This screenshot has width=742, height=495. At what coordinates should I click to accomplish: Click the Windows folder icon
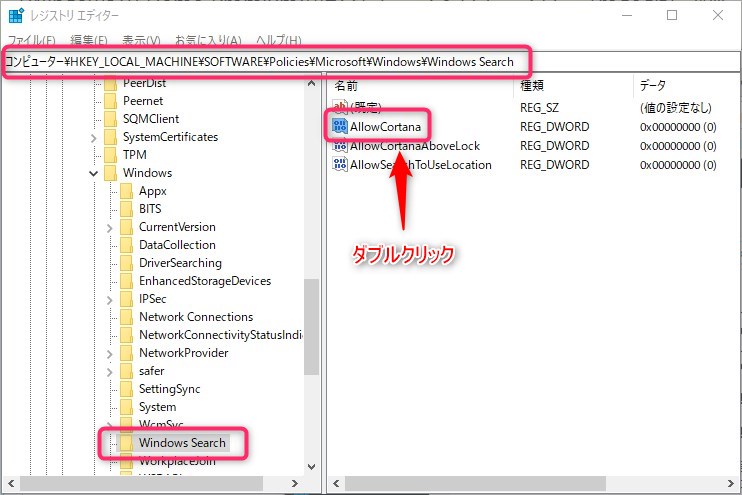pyautogui.click(x=110, y=173)
